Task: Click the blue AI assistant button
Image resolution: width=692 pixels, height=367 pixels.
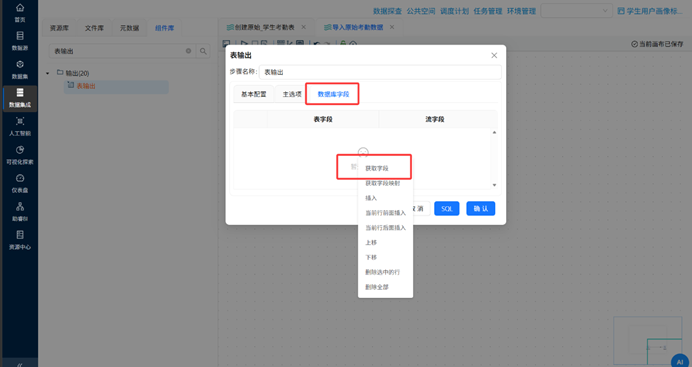Action: coord(680,361)
